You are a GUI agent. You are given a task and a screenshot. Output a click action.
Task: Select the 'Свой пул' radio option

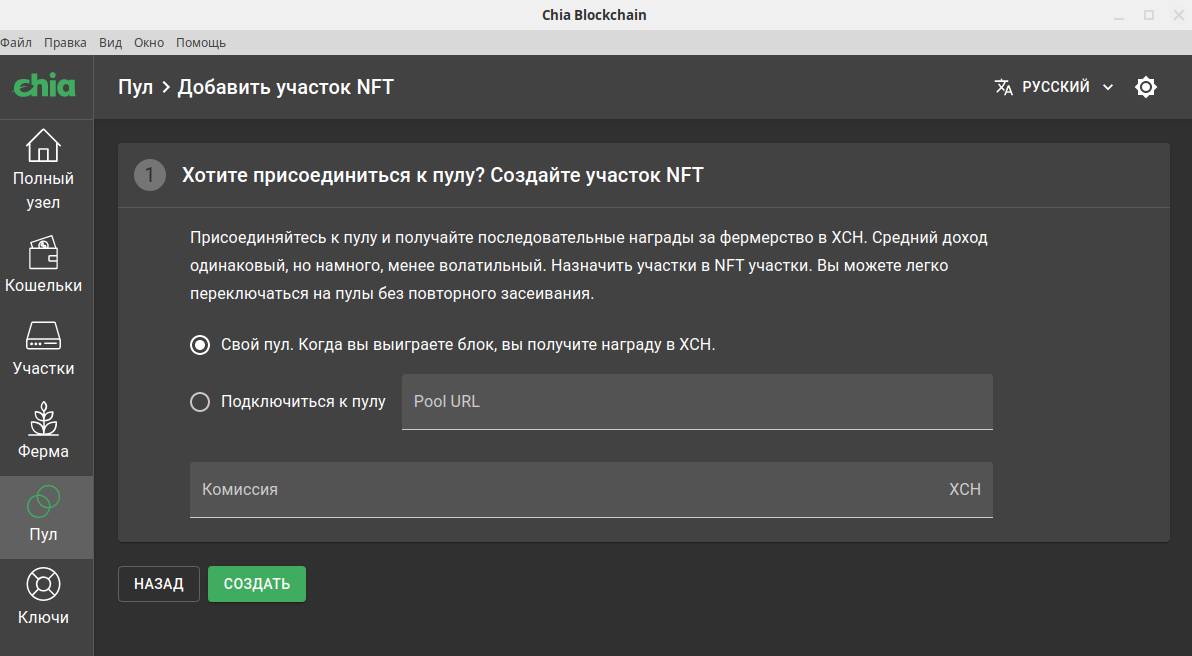click(200, 345)
